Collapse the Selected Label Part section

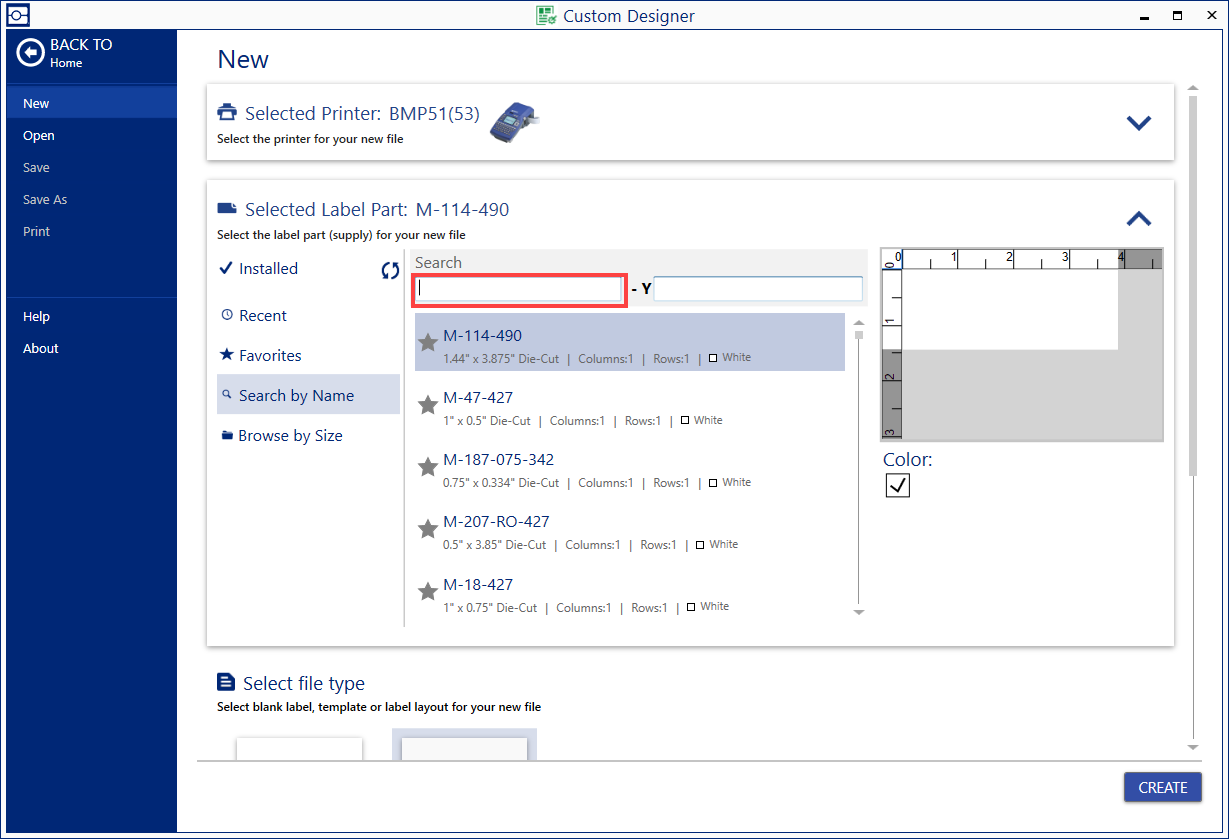pos(1139,219)
